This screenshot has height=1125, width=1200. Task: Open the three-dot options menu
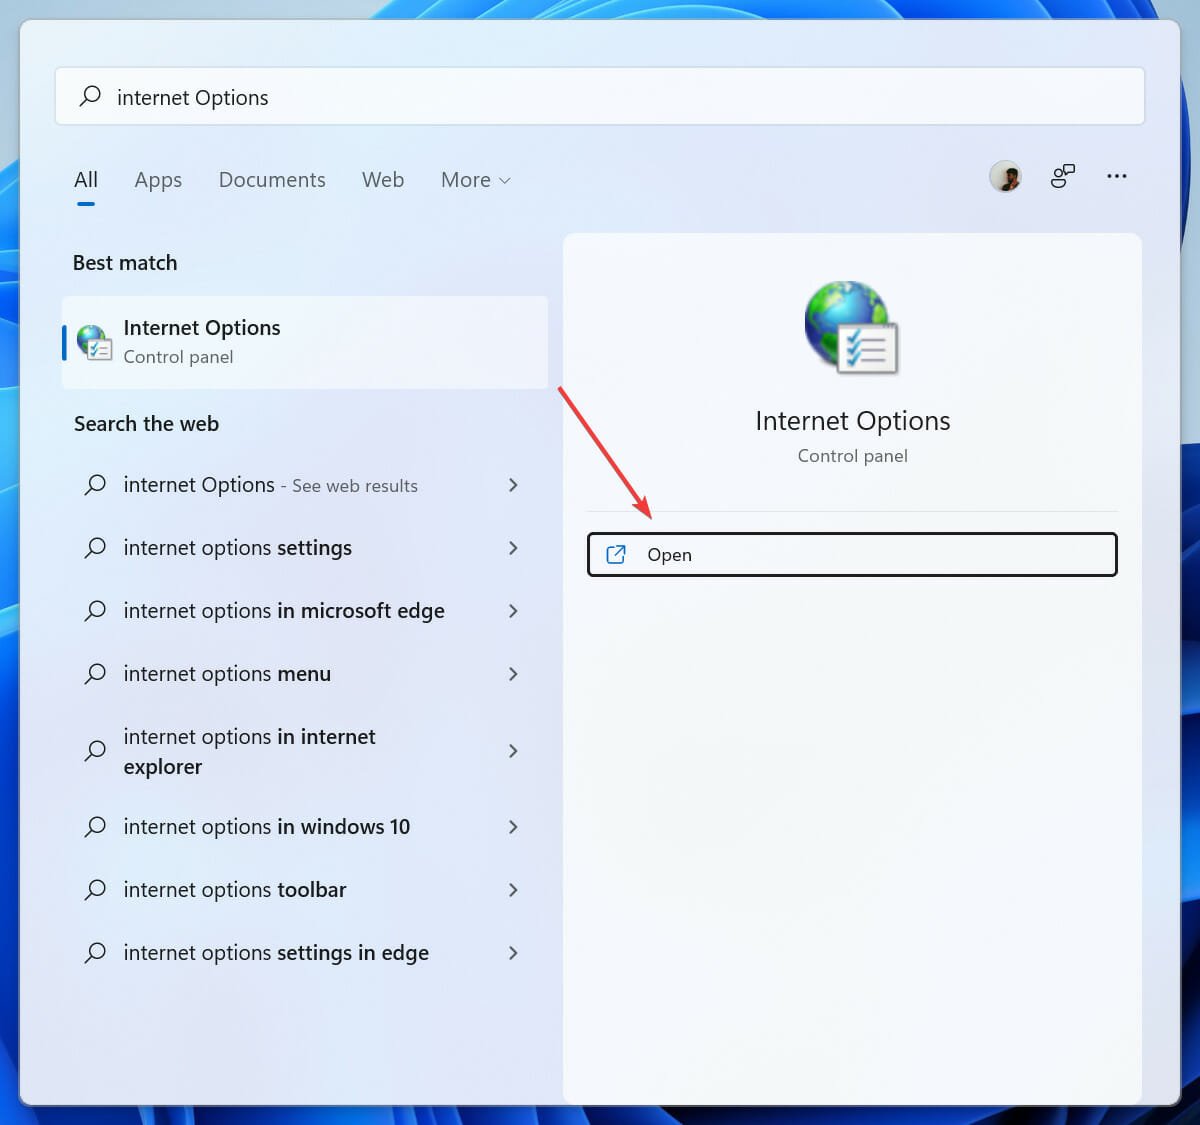pos(1117,176)
